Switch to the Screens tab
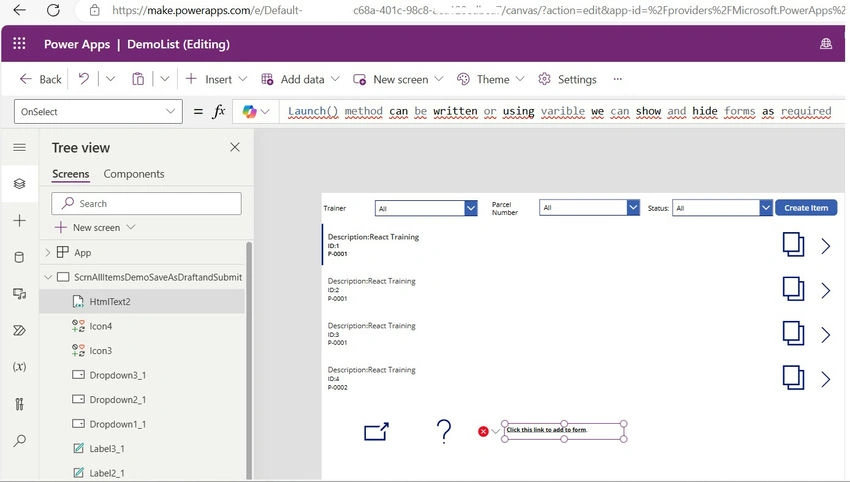The image size is (850, 482). (x=70, y=174)
